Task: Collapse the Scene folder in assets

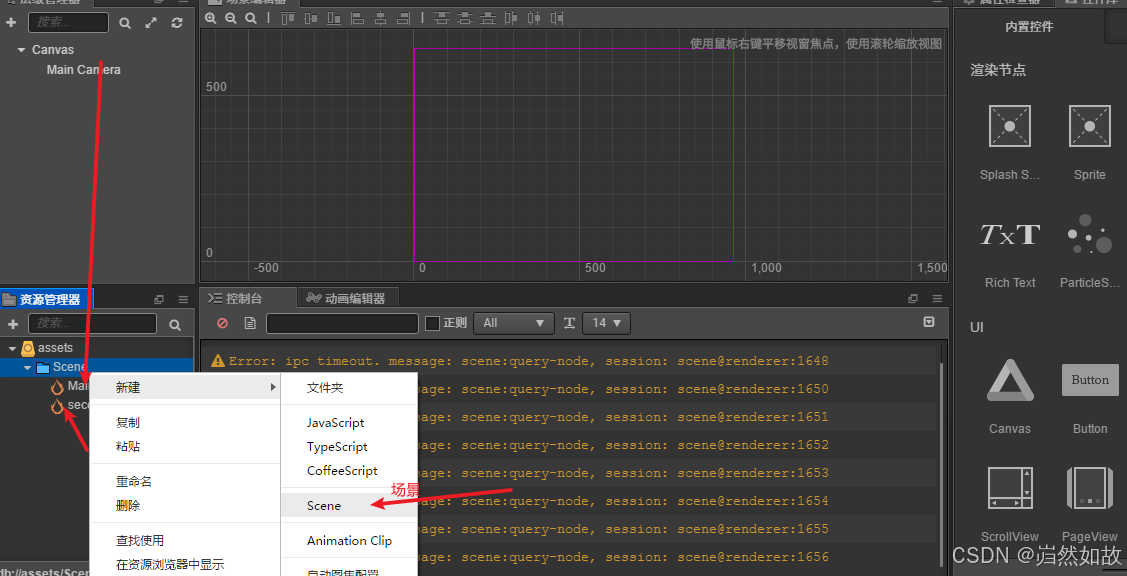Action: 28,367
